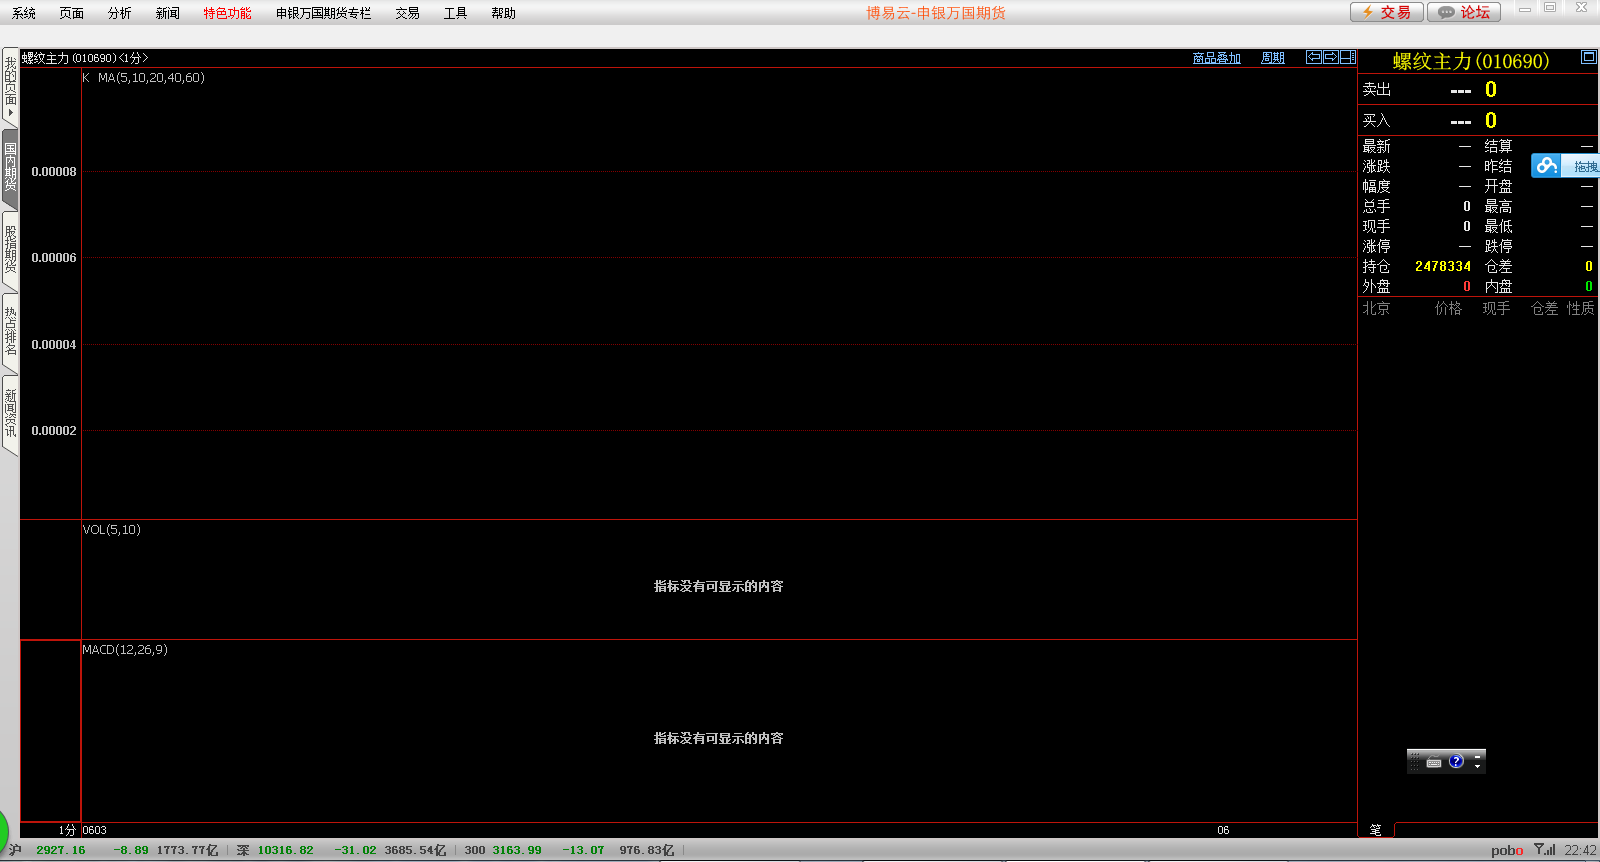1600x862 pixels.
Task: Click the left arrow navigation icon
Action: click(1313, 57)
